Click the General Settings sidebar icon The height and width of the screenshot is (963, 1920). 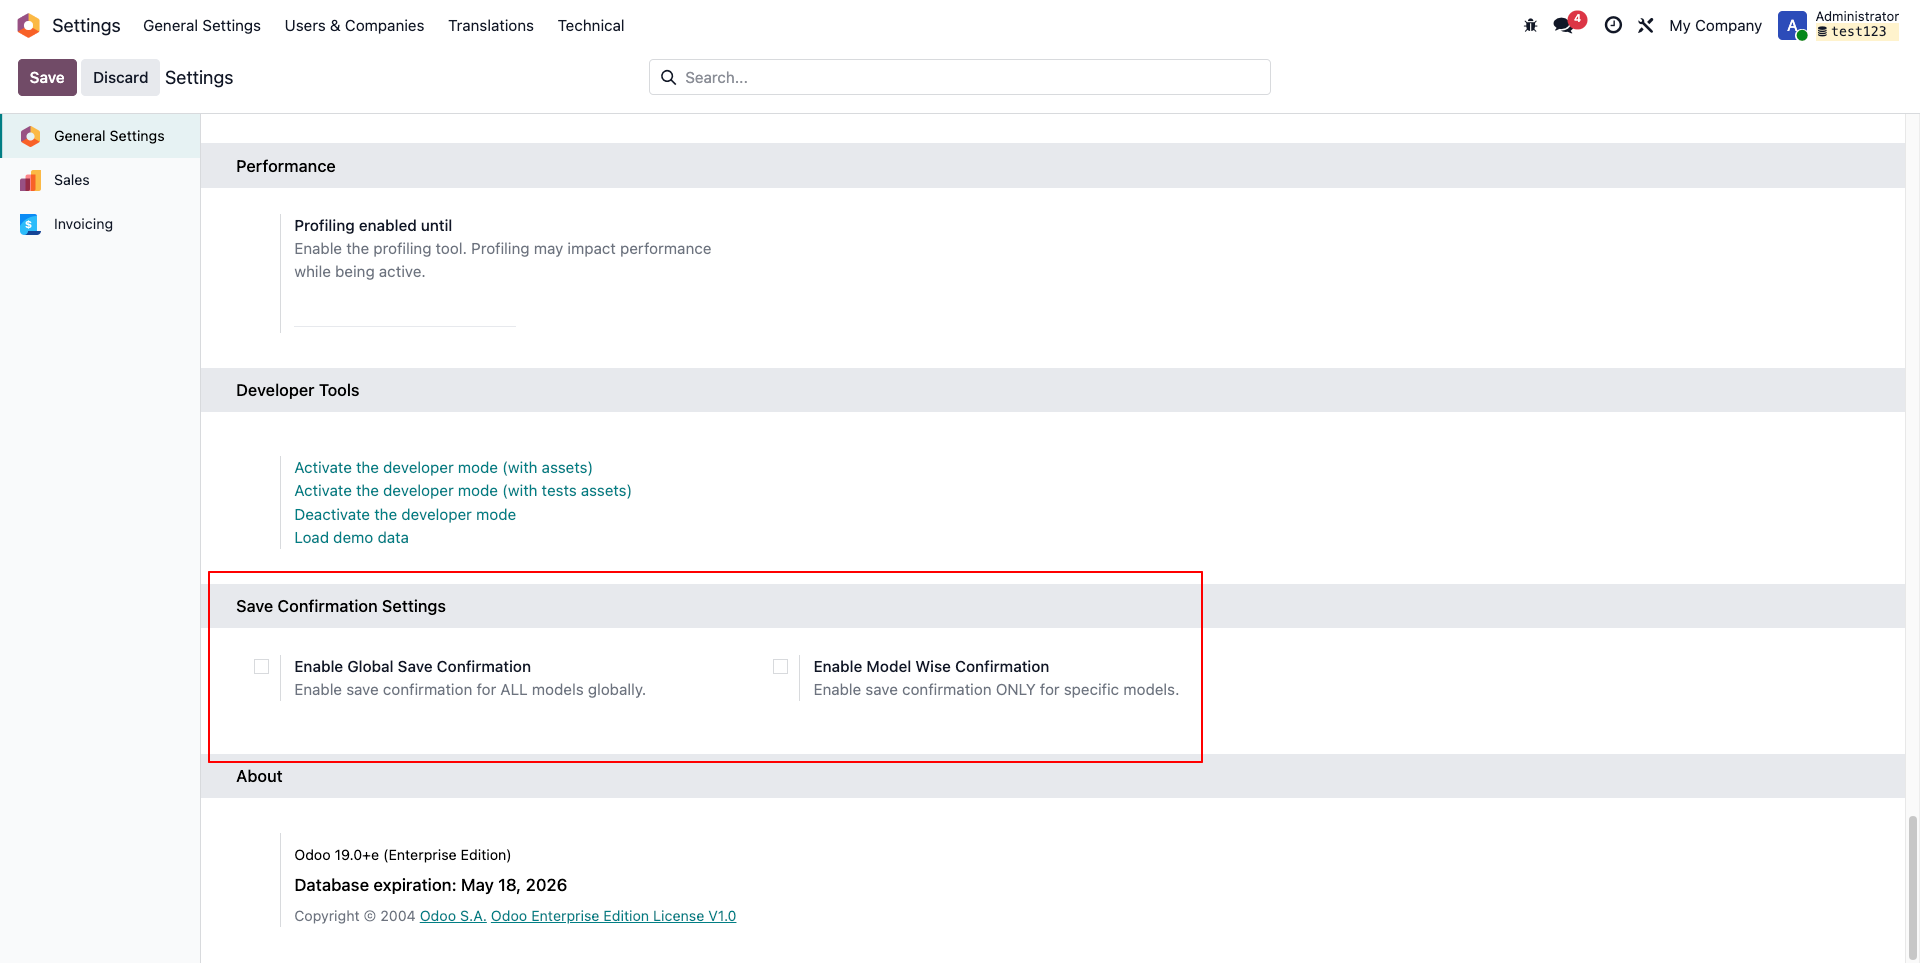click(31, 136)
